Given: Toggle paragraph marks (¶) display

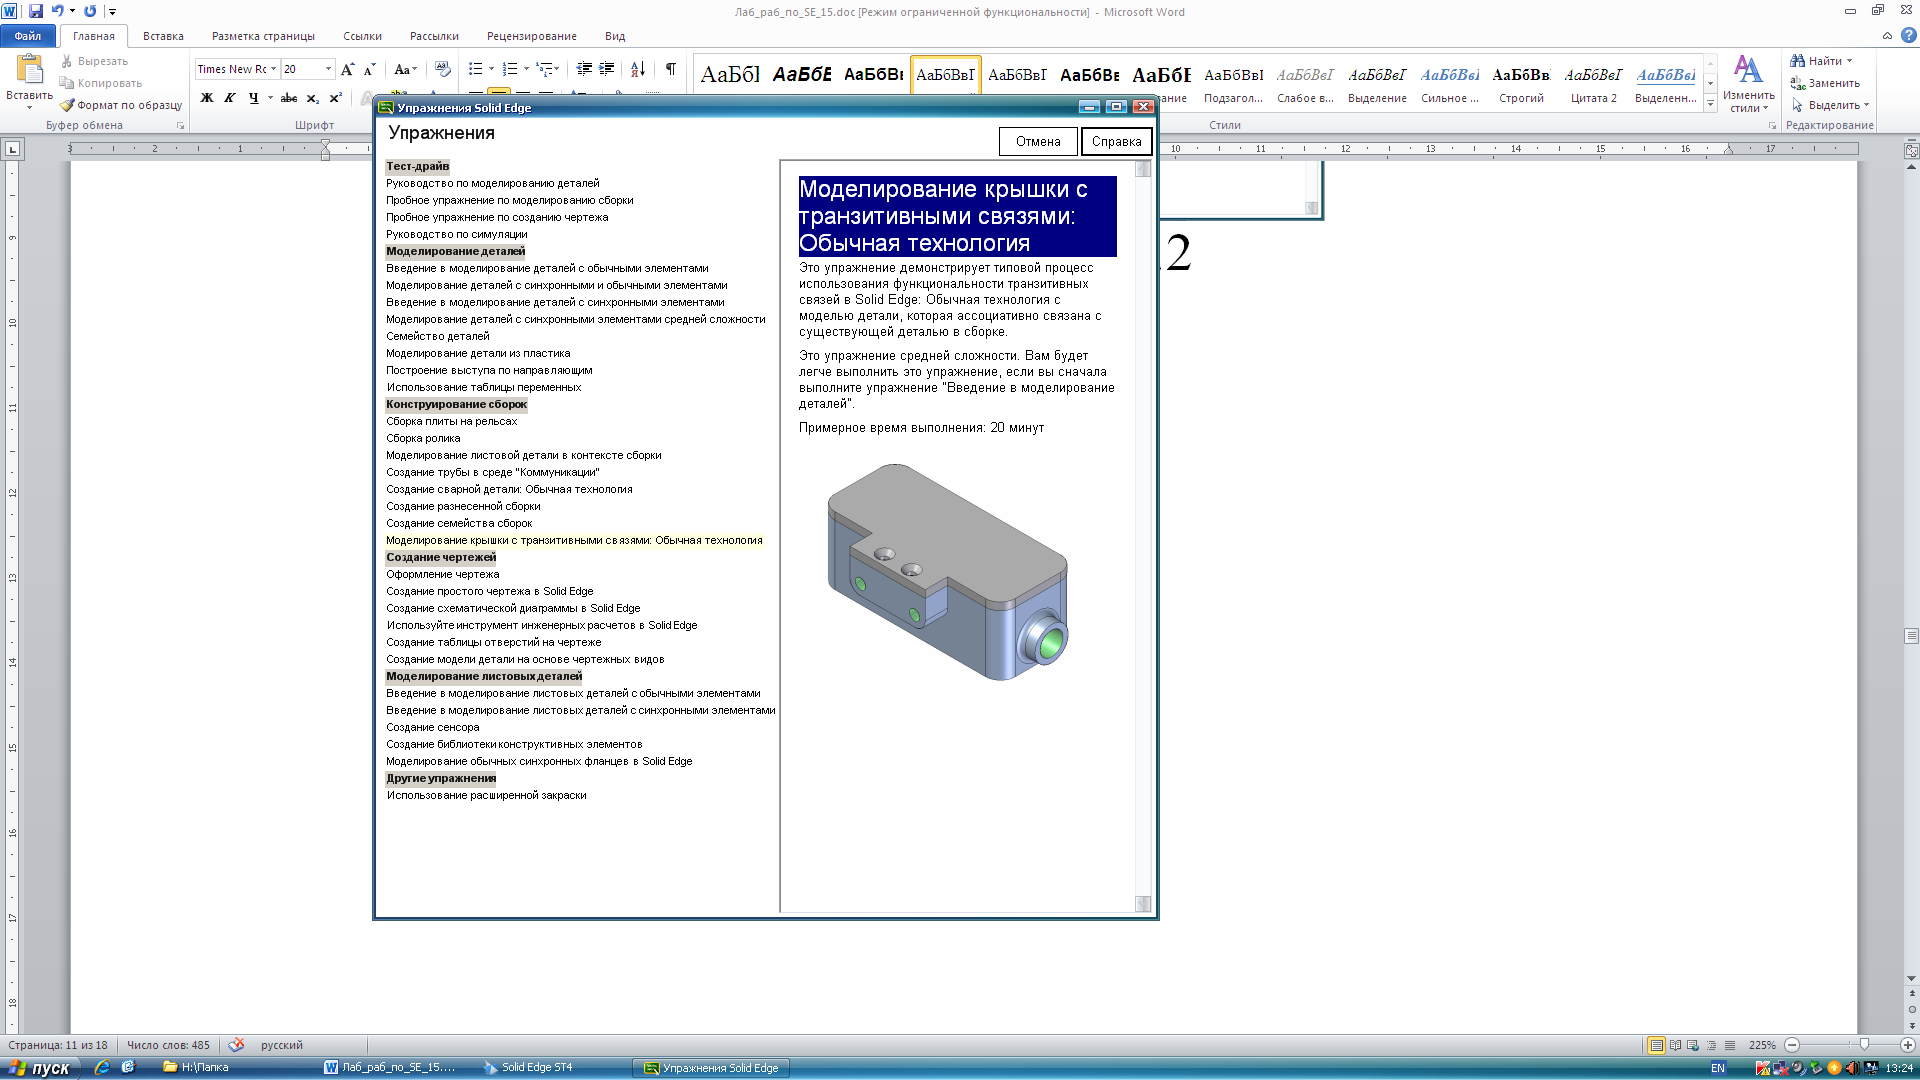Looking at the screenshot, I should (x=671, y=69).
